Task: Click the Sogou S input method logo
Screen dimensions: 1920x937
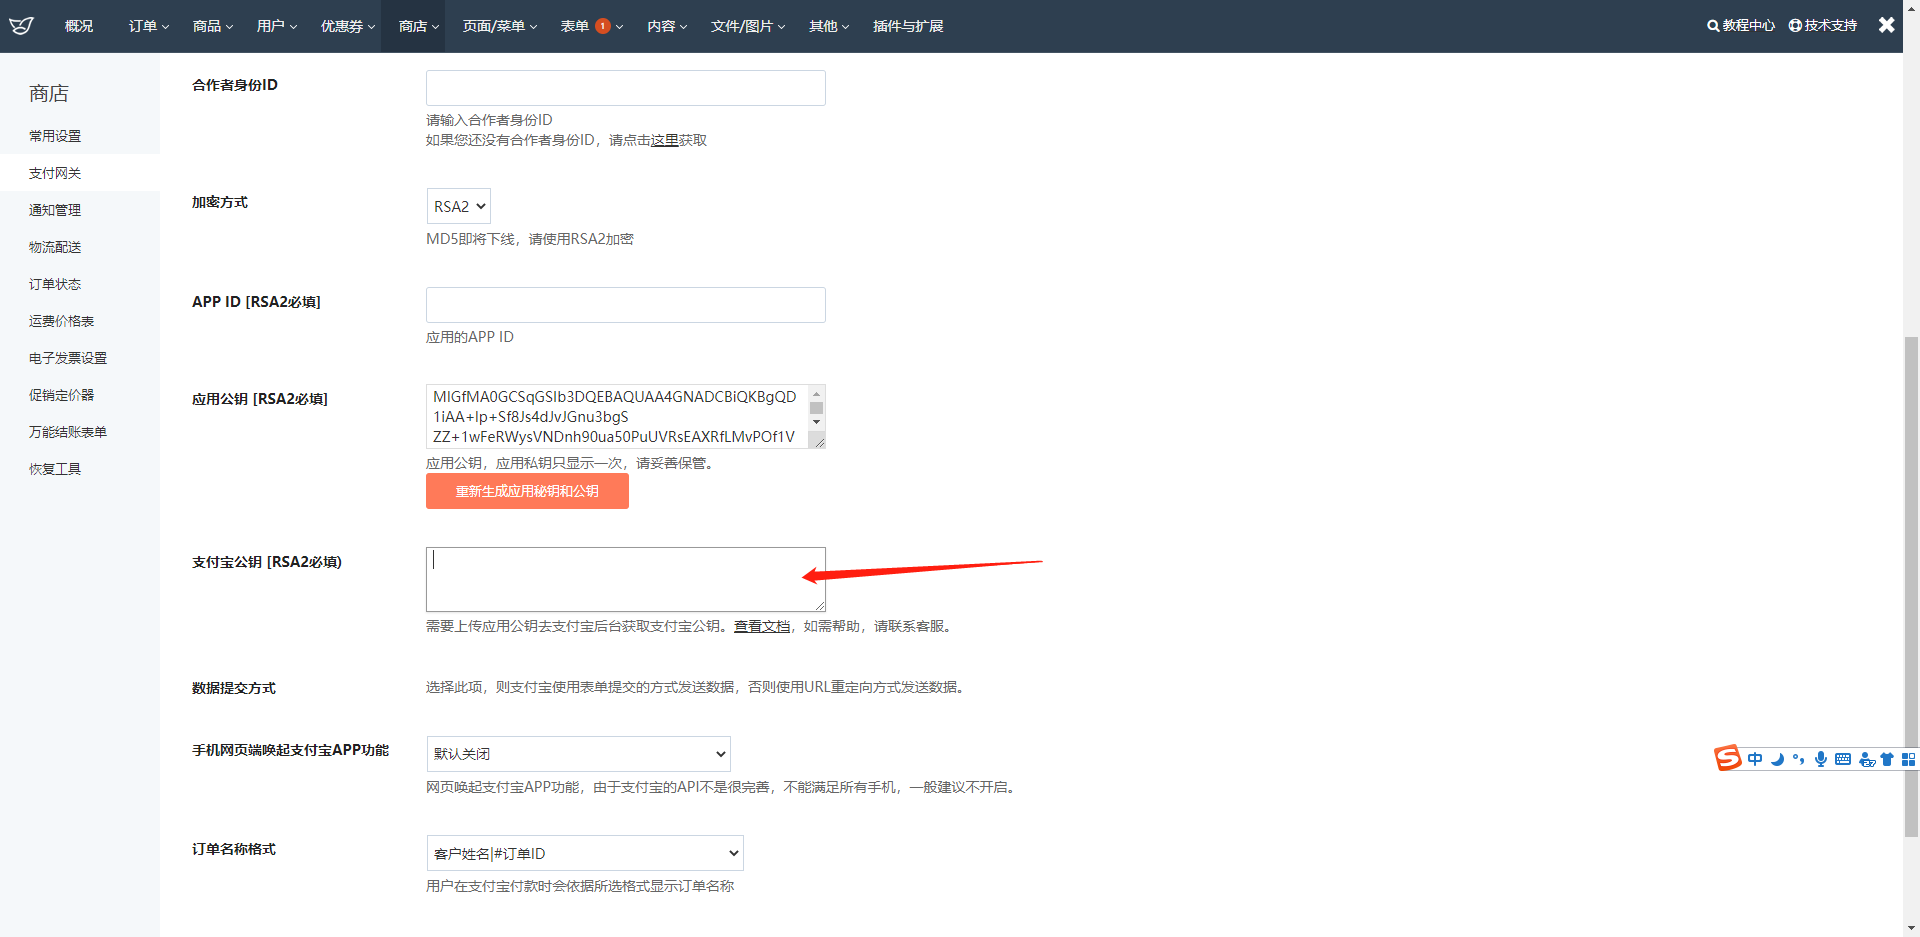Action: pyautogui.click(x=1727, y=759)
